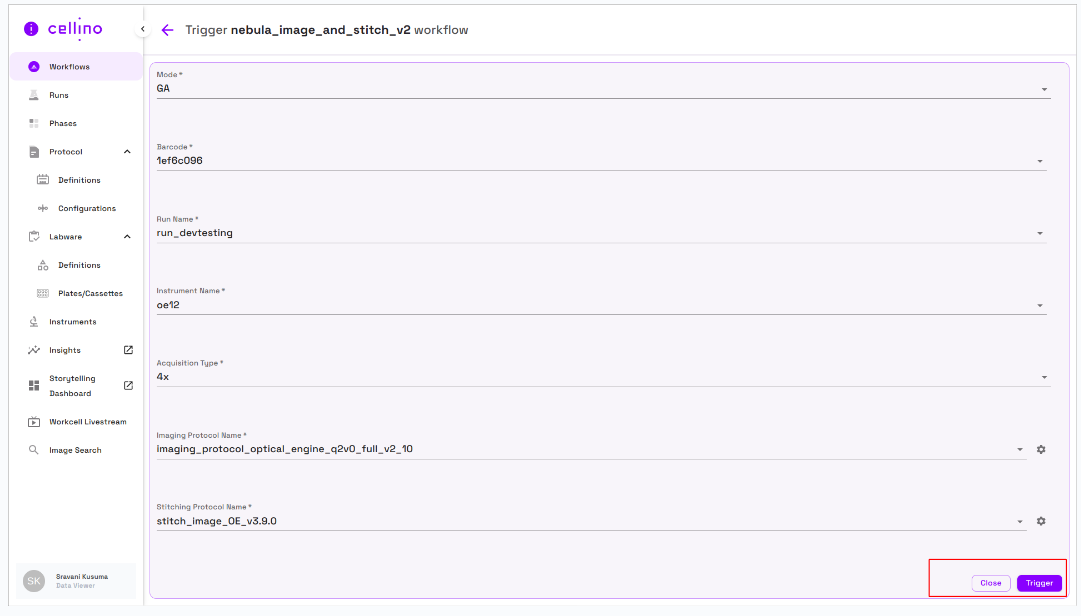Click the Run Name field
Viewport: 1081px width, 616px height.
pos(590,233)
